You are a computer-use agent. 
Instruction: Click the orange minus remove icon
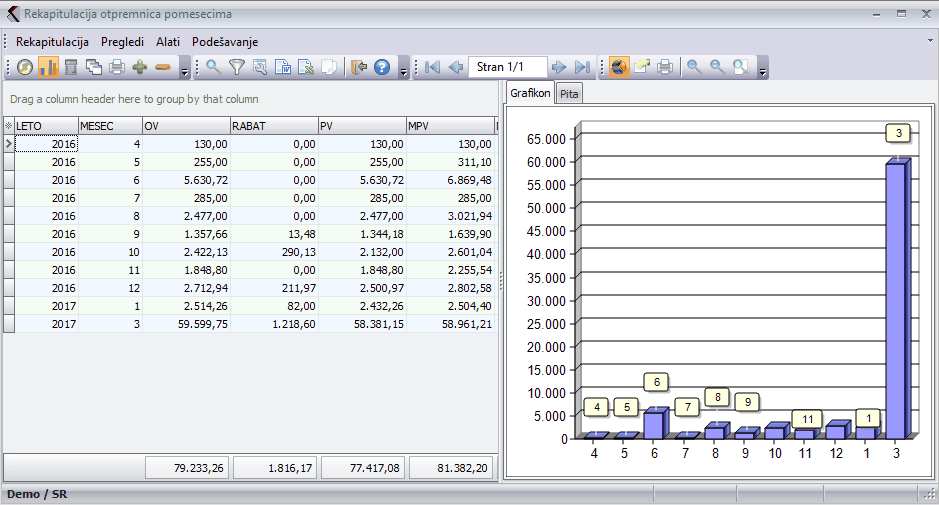click(163, 67)
